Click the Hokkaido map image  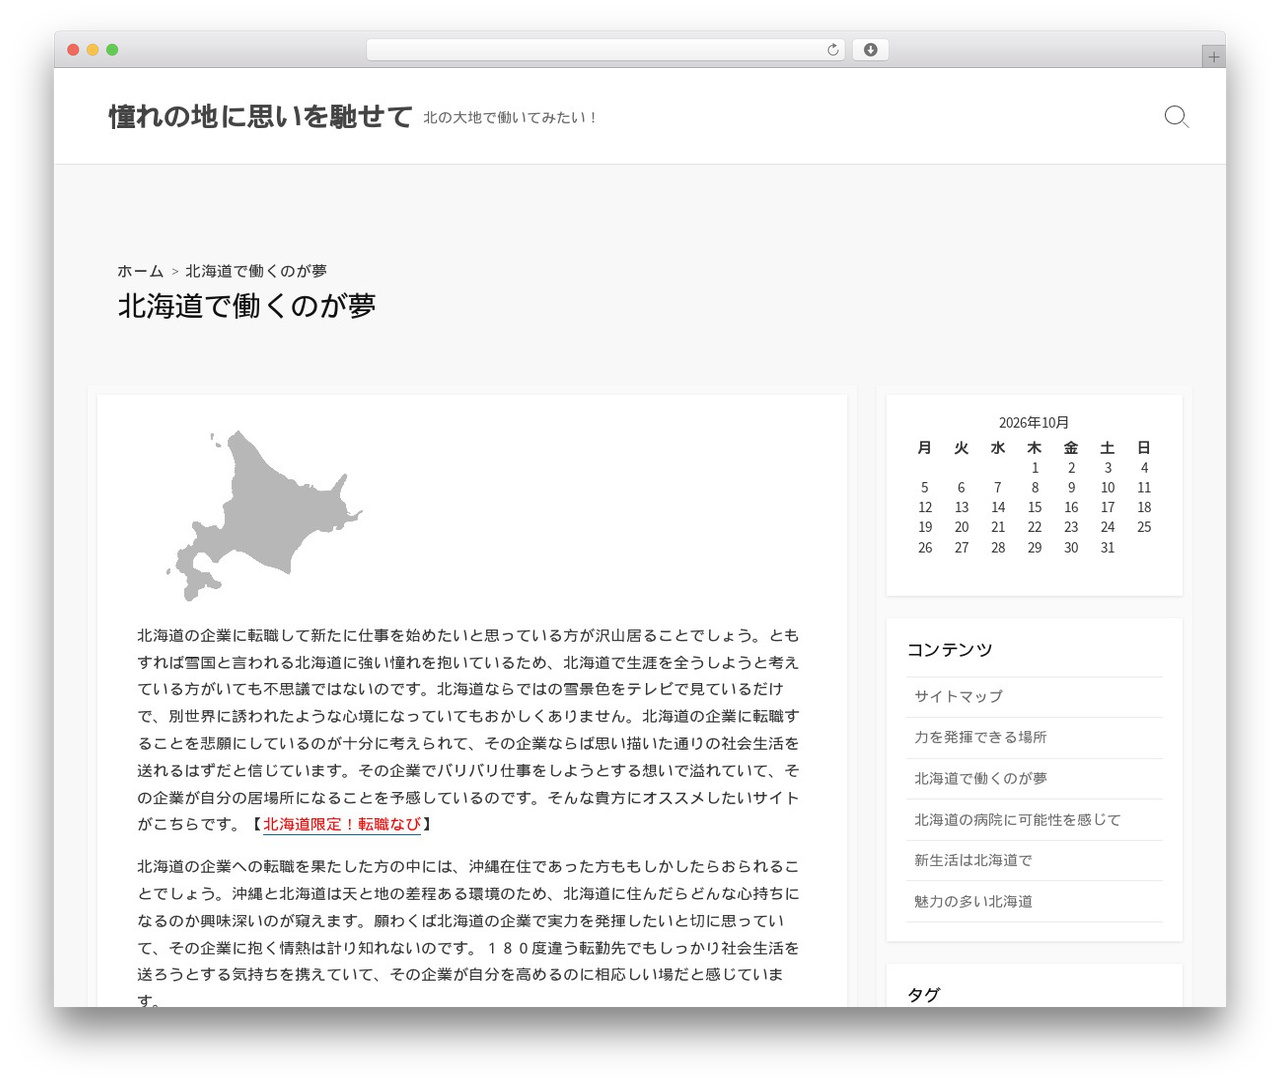point(264,515)
